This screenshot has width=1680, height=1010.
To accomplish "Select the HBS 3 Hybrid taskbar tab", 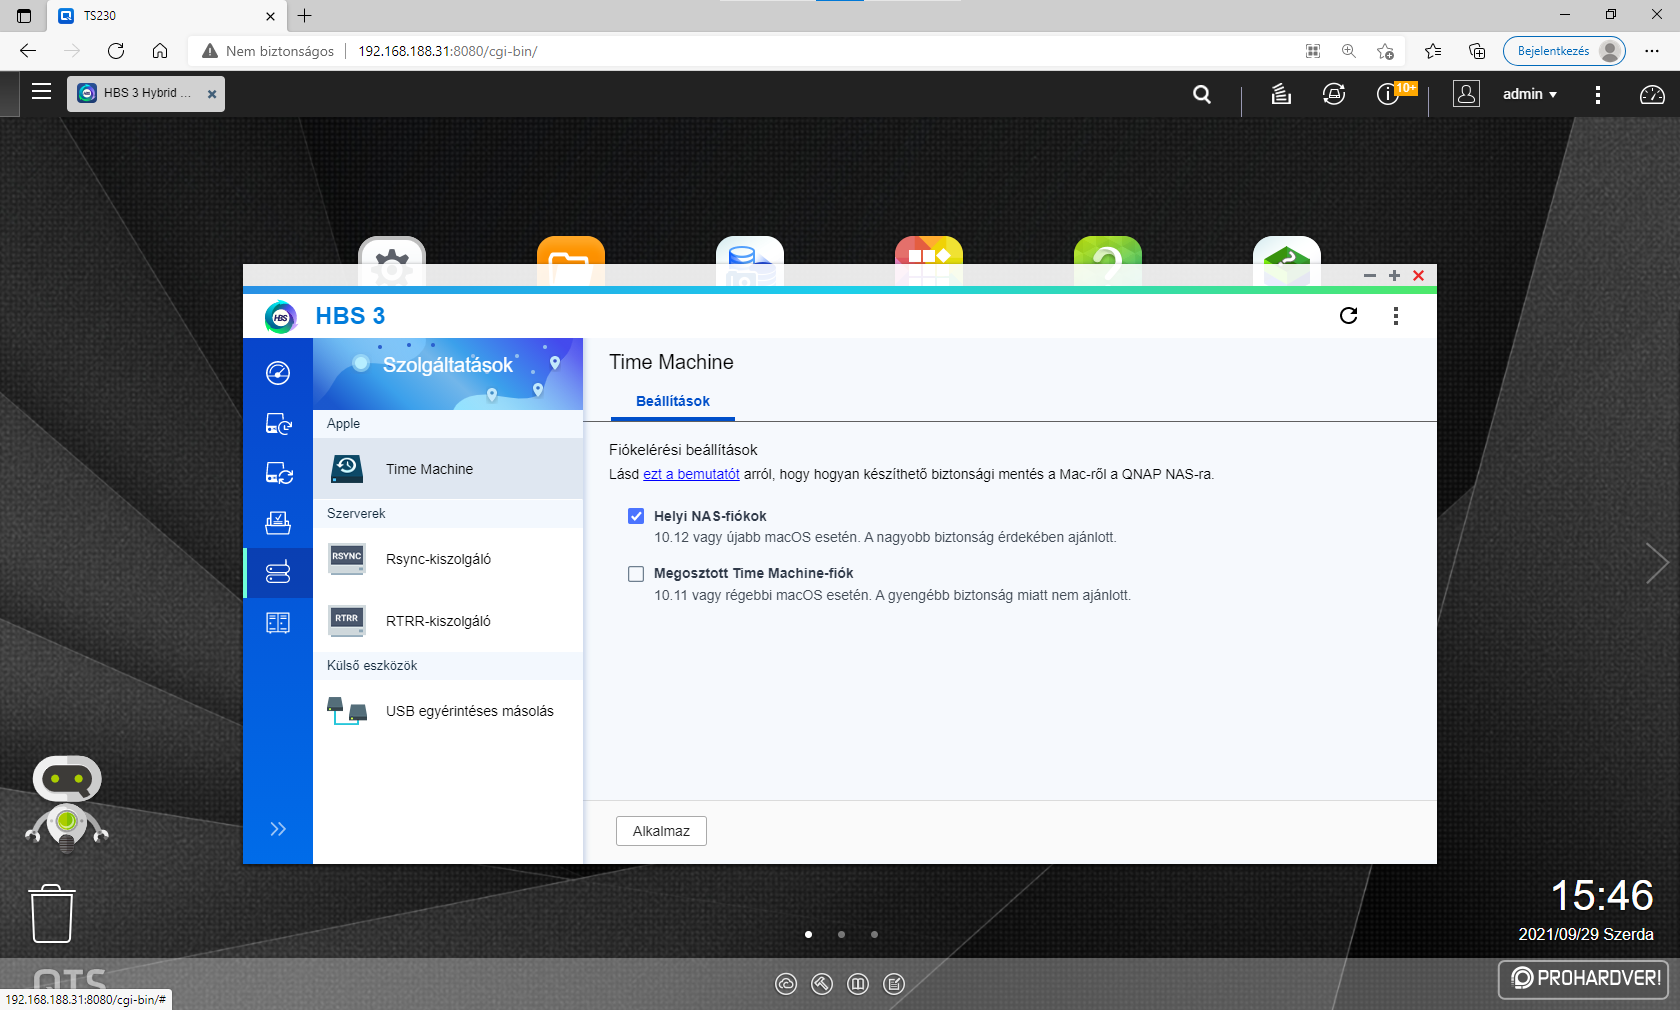I will pyautogui.click(x=146, y=93).
